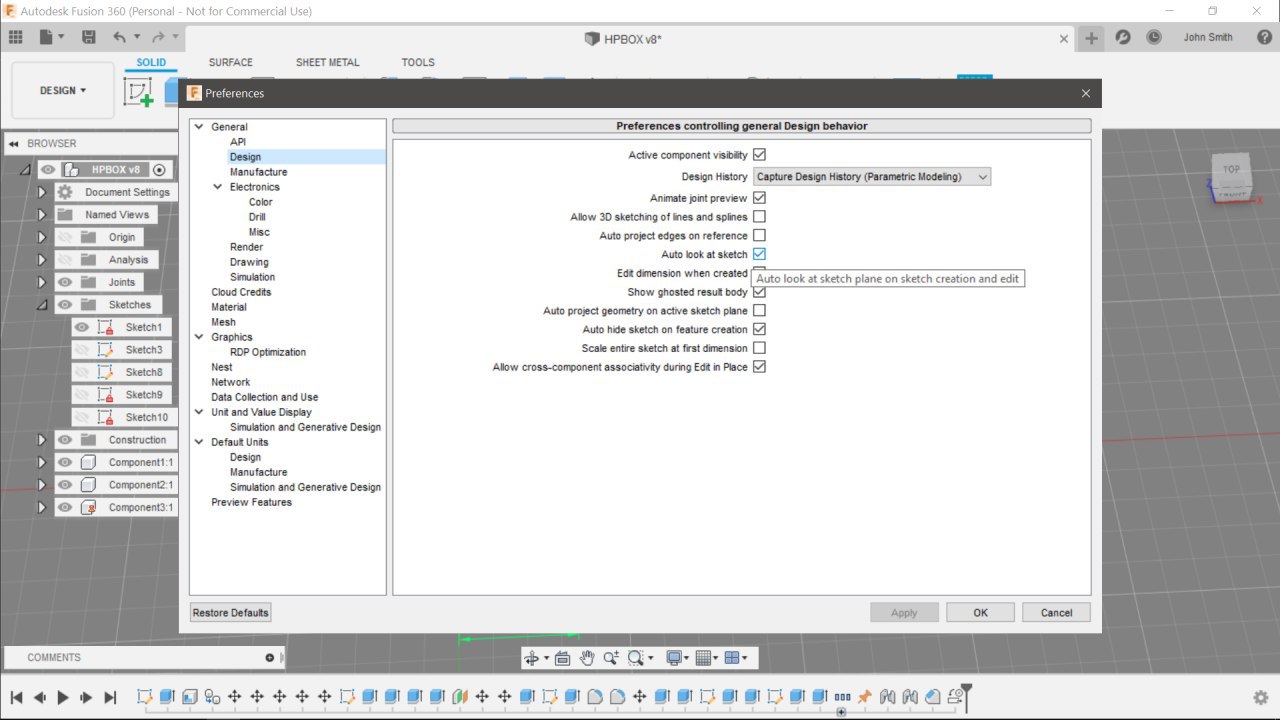Image resolution: width=1280 pixels, height=720 pixels.
Task: Toggle Active component visibility checkbox
Action: coord(759,155)
